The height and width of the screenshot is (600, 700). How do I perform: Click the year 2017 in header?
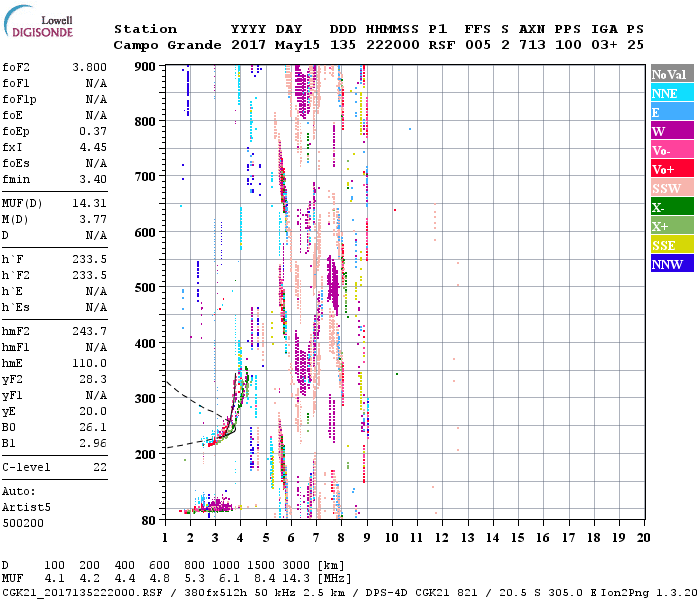pos(249,45)
